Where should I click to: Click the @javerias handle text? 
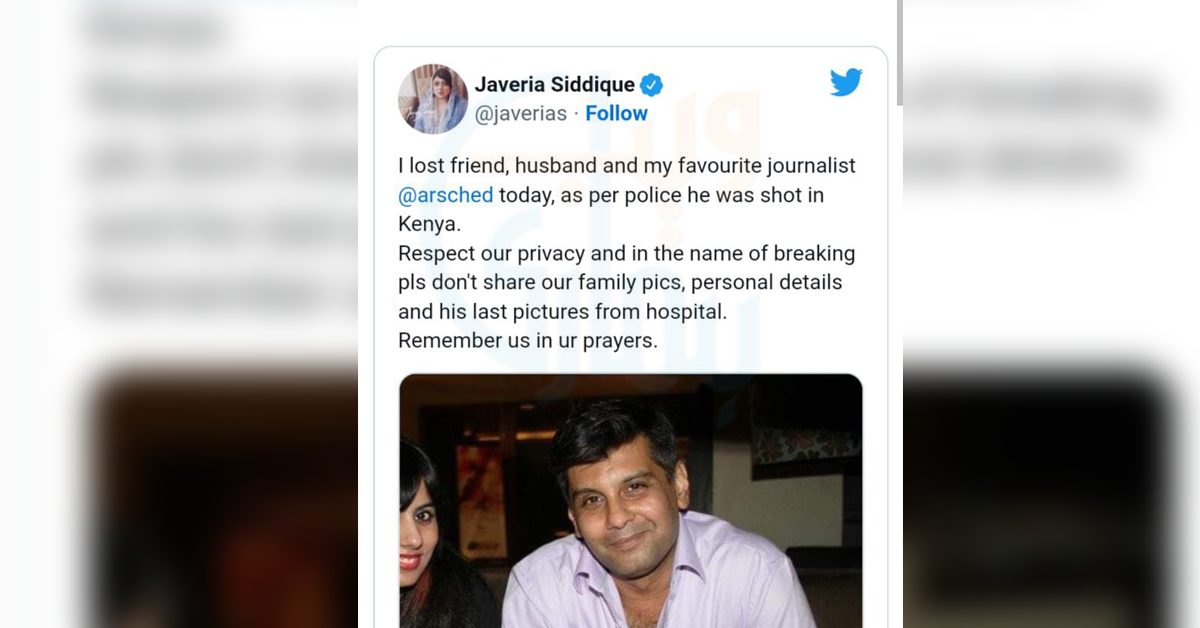coord(520,114)
